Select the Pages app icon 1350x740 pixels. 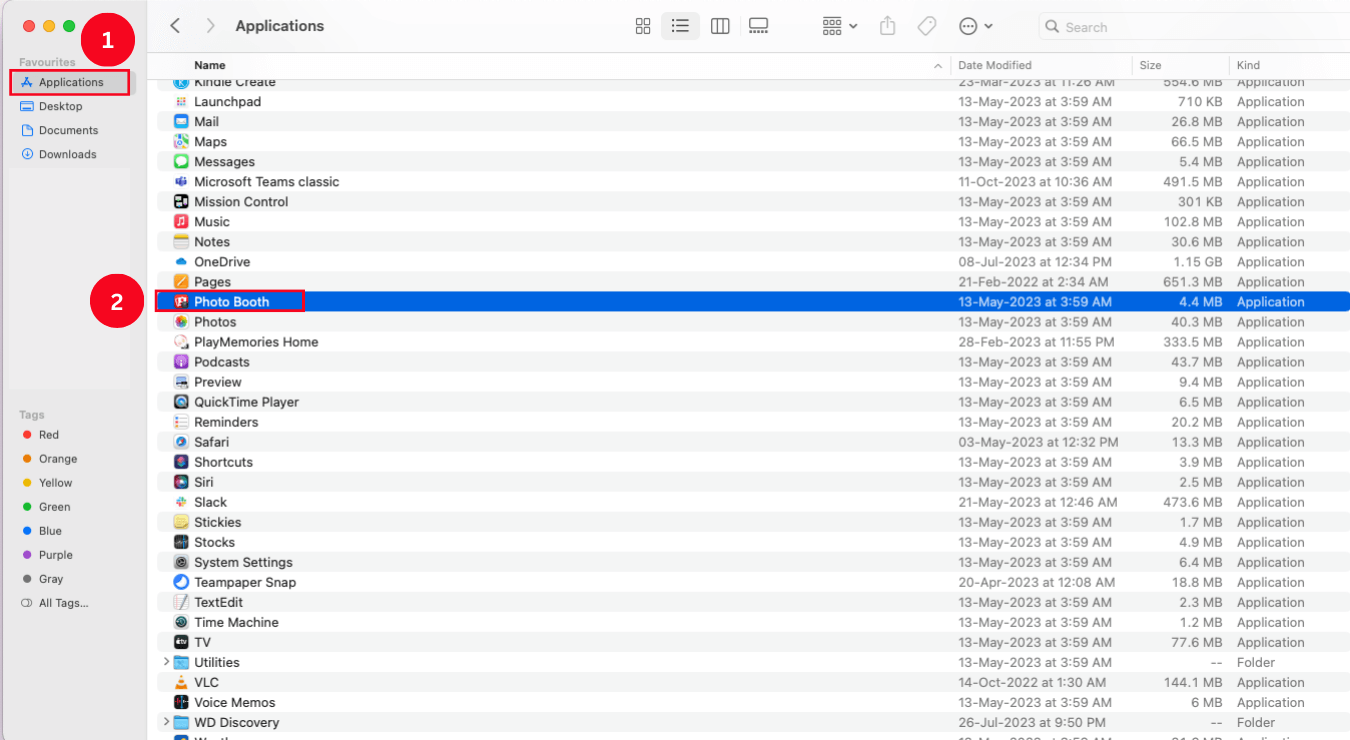tap(181, 282)
